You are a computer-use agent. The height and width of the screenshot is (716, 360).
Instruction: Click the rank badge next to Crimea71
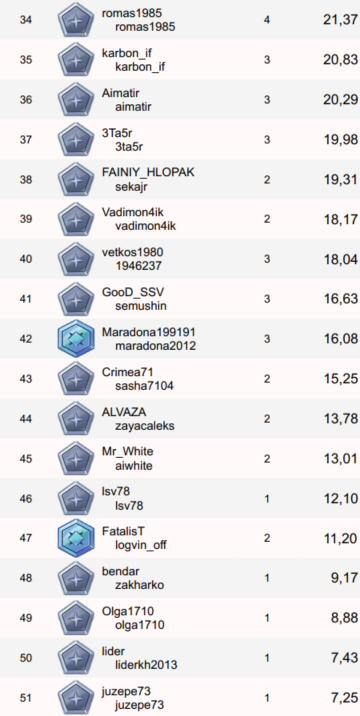click(76, 379)
